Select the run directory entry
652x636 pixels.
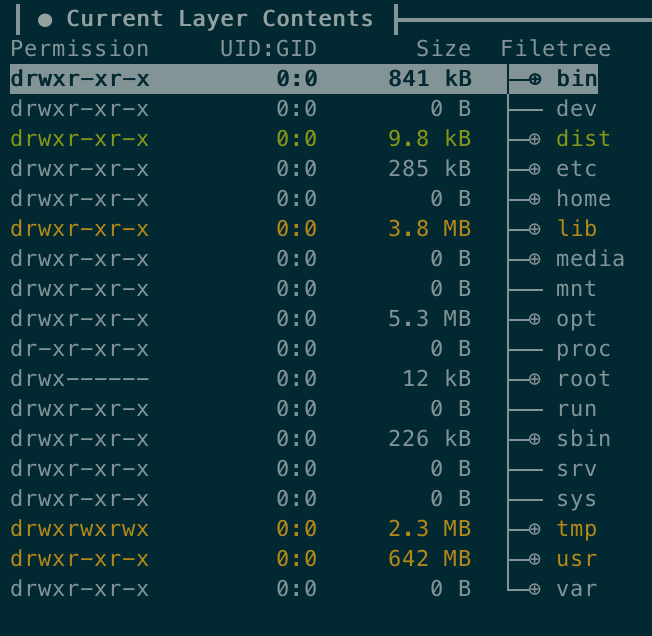click(x=304, y=409)
